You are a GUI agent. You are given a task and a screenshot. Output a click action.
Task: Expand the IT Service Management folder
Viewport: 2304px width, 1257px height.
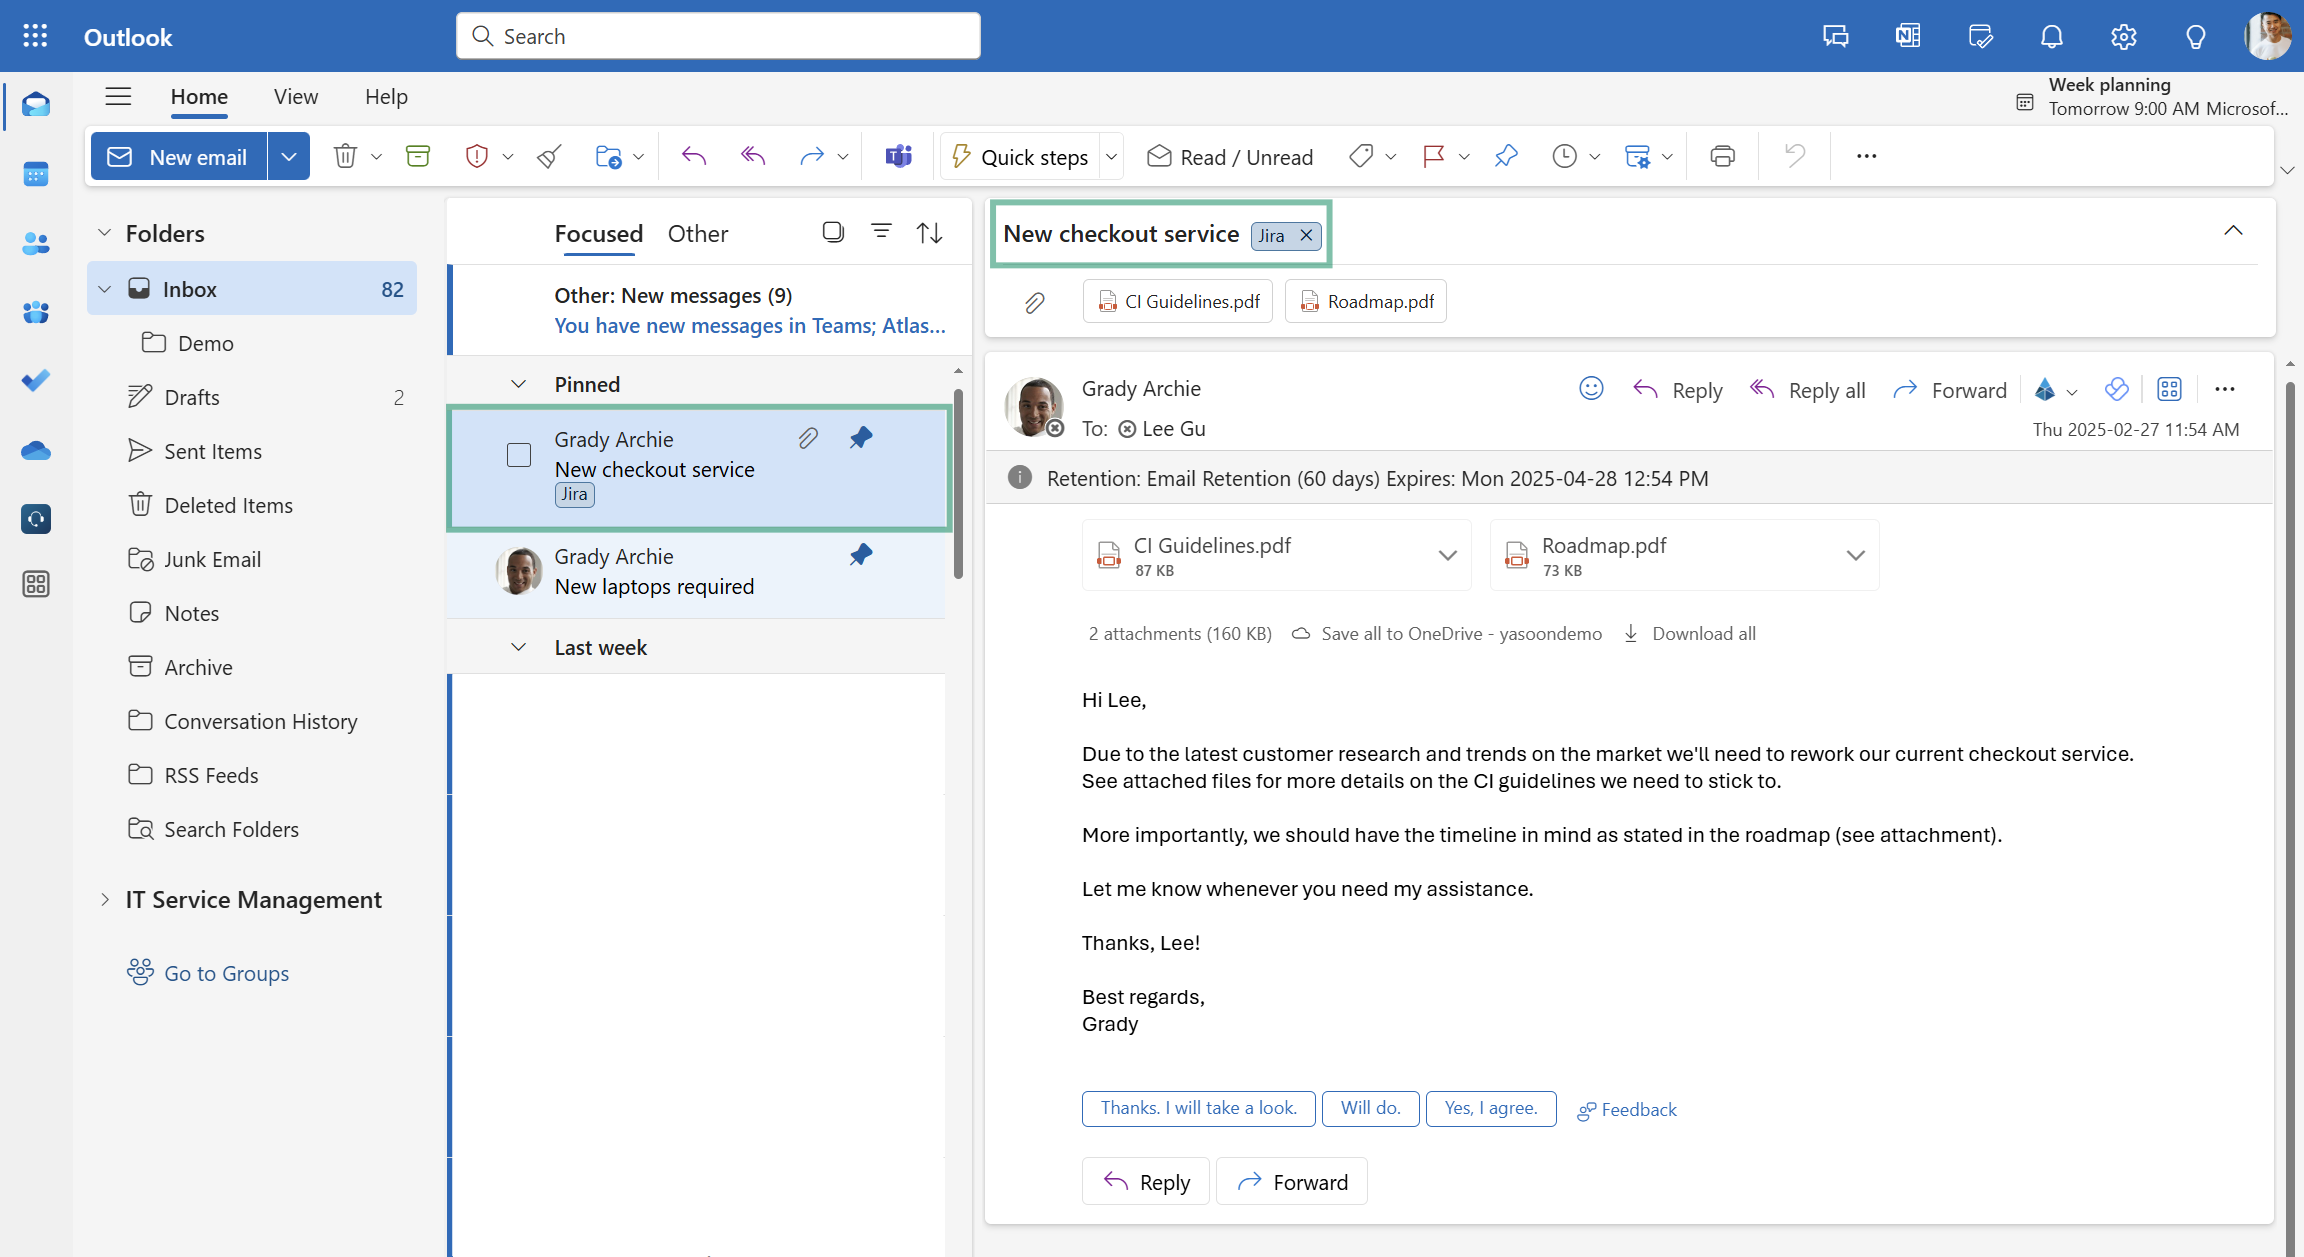(x=105, y=899)
